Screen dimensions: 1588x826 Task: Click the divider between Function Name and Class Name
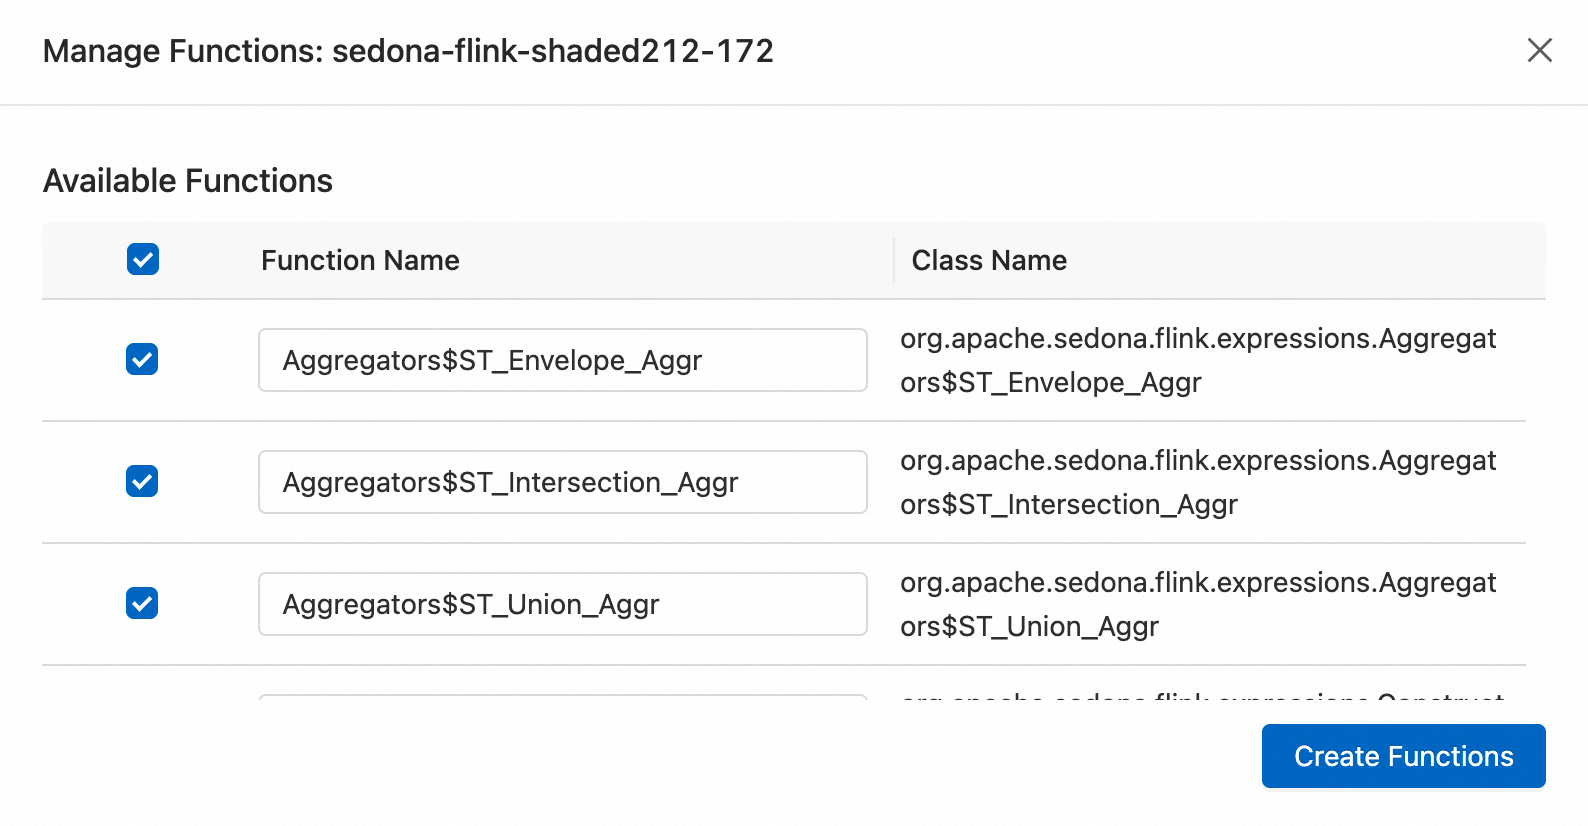click(x=894, y=260)
